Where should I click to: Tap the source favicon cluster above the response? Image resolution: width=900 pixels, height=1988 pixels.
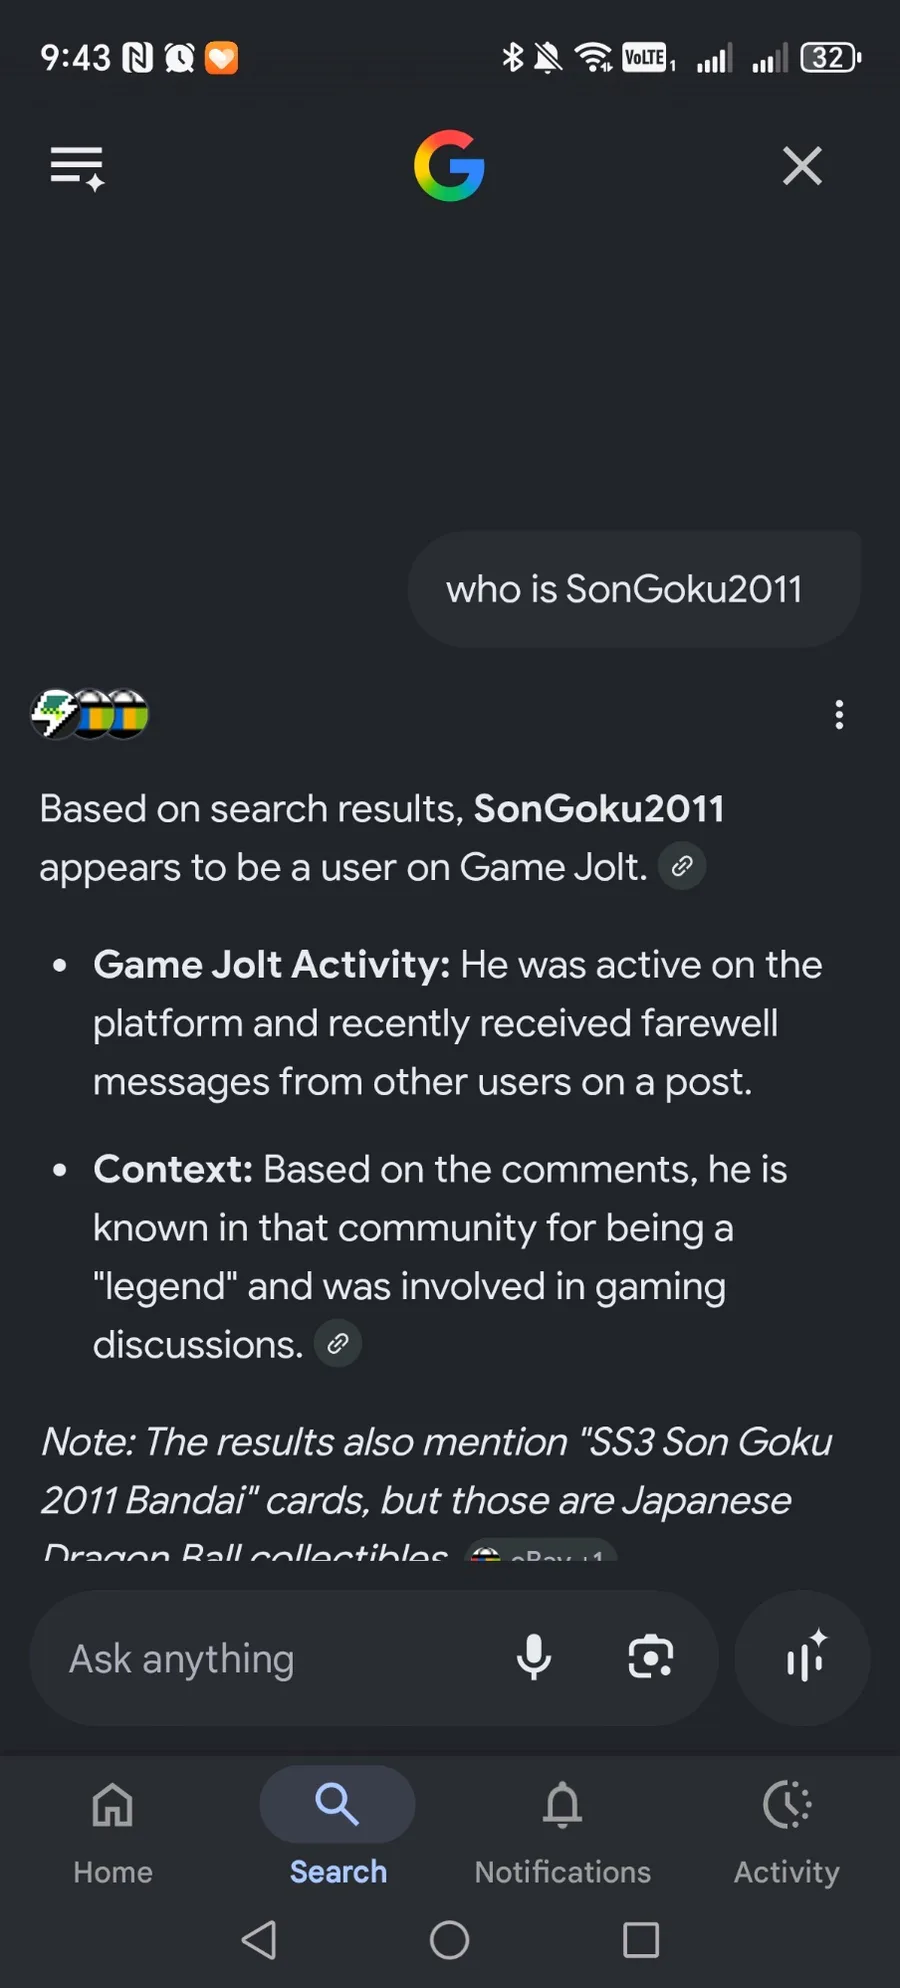(90, 715)
